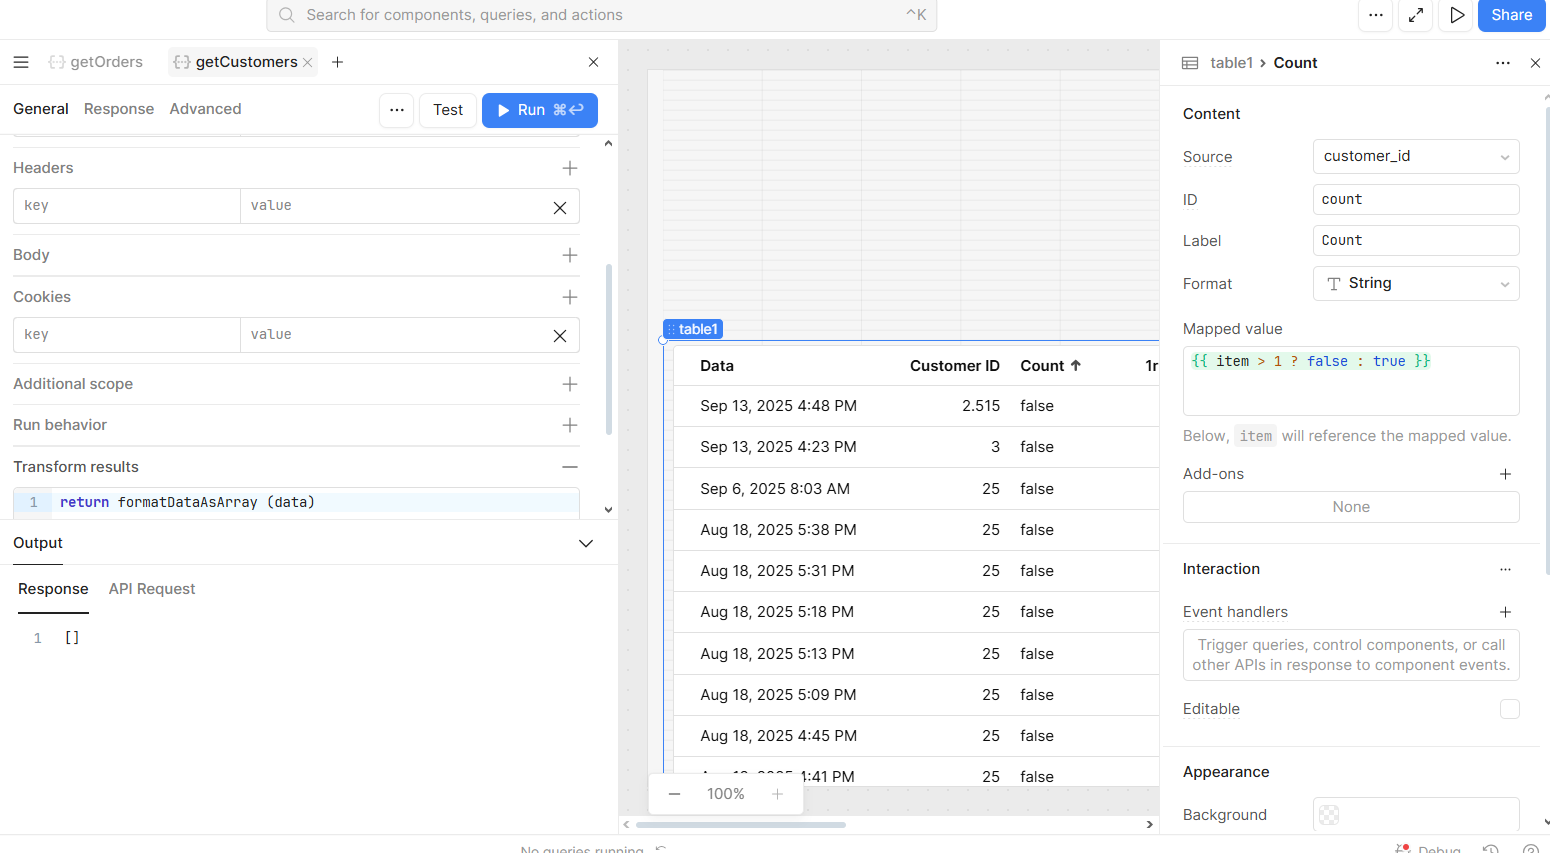Switch to the Advanced tab
Viewport: 1550px width, 853px height.
pos(205,109)
